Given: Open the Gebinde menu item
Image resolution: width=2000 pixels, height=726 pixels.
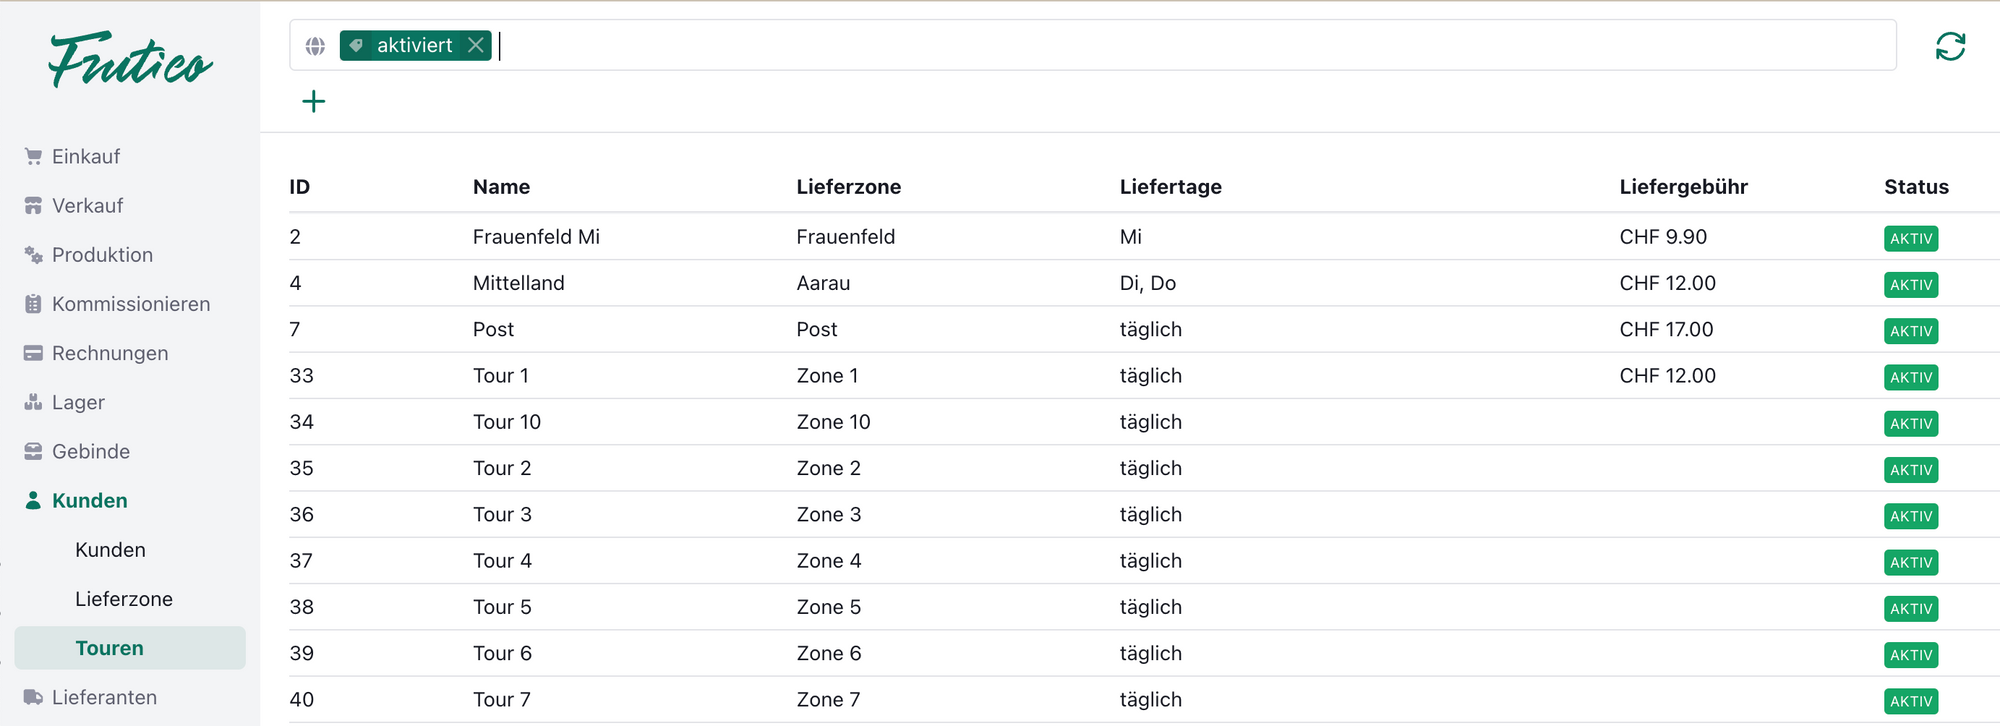Looking at the screenshot, I should [90, 452].
